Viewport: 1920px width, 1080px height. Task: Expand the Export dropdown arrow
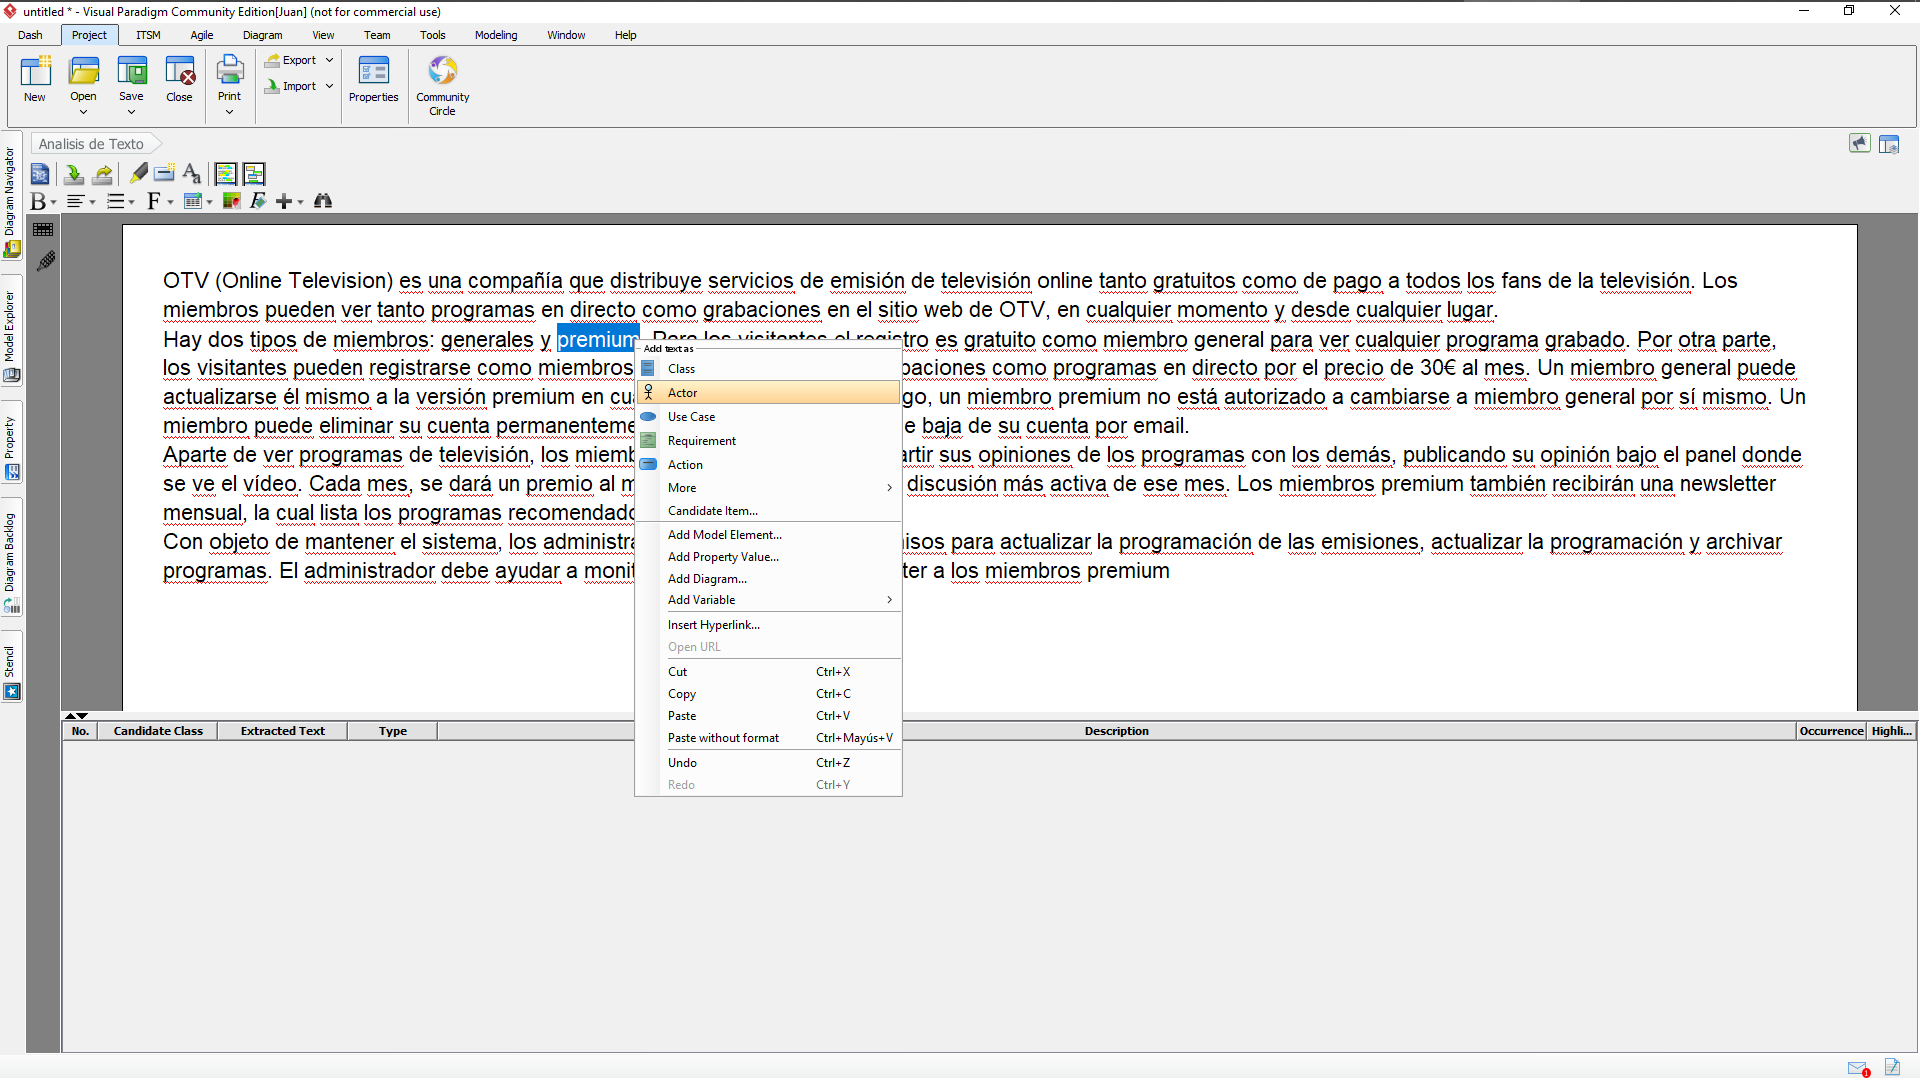click(x=329, y=60)
